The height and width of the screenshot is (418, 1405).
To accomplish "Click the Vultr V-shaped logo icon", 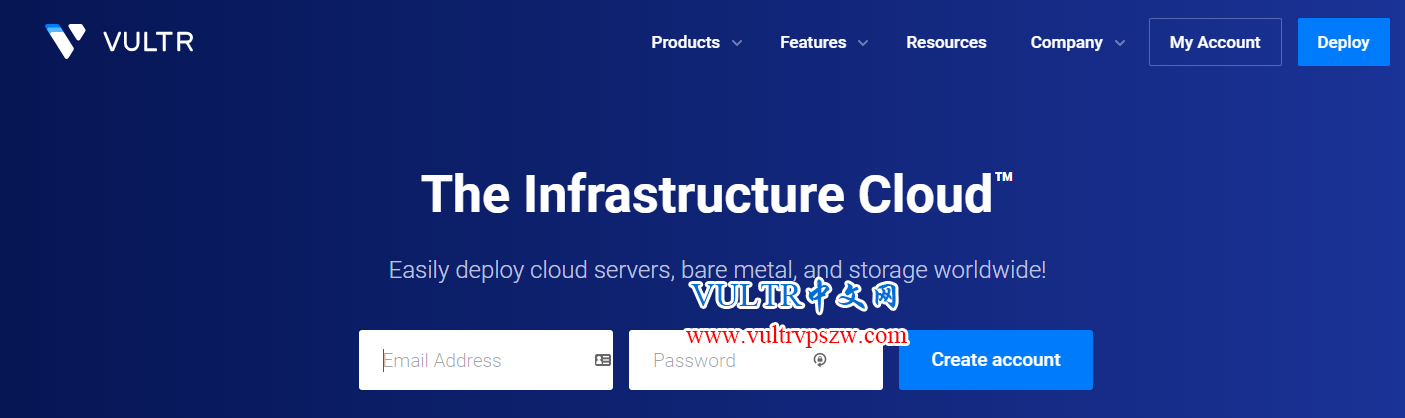I will tap(66, 41).
